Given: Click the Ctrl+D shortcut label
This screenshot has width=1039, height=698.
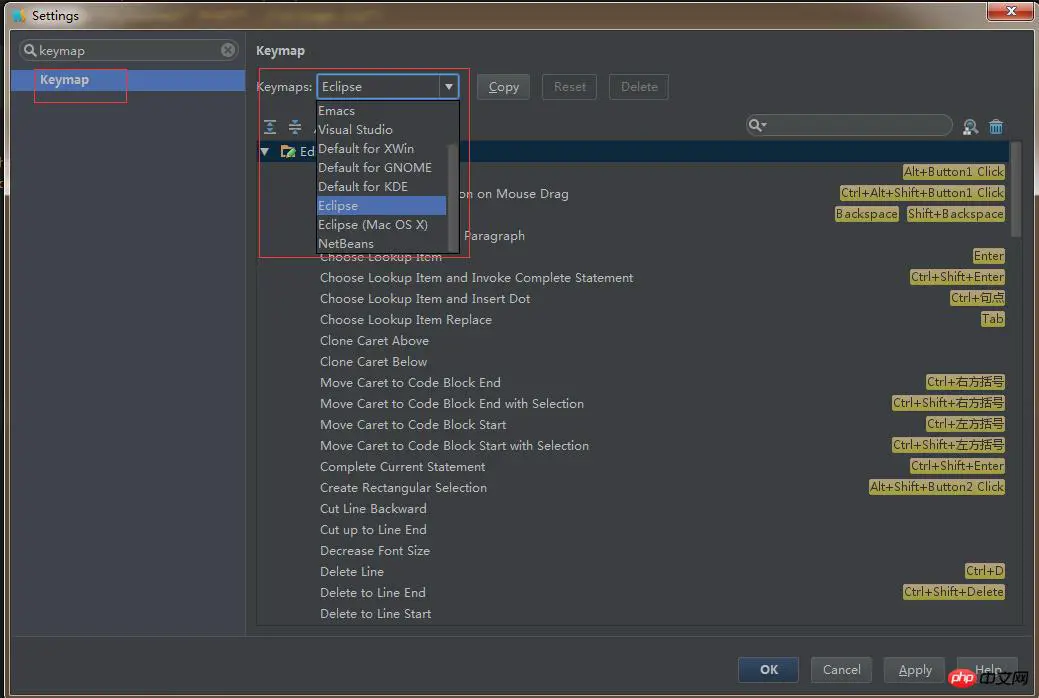Looking at the screenshot, I should (985, 571).
